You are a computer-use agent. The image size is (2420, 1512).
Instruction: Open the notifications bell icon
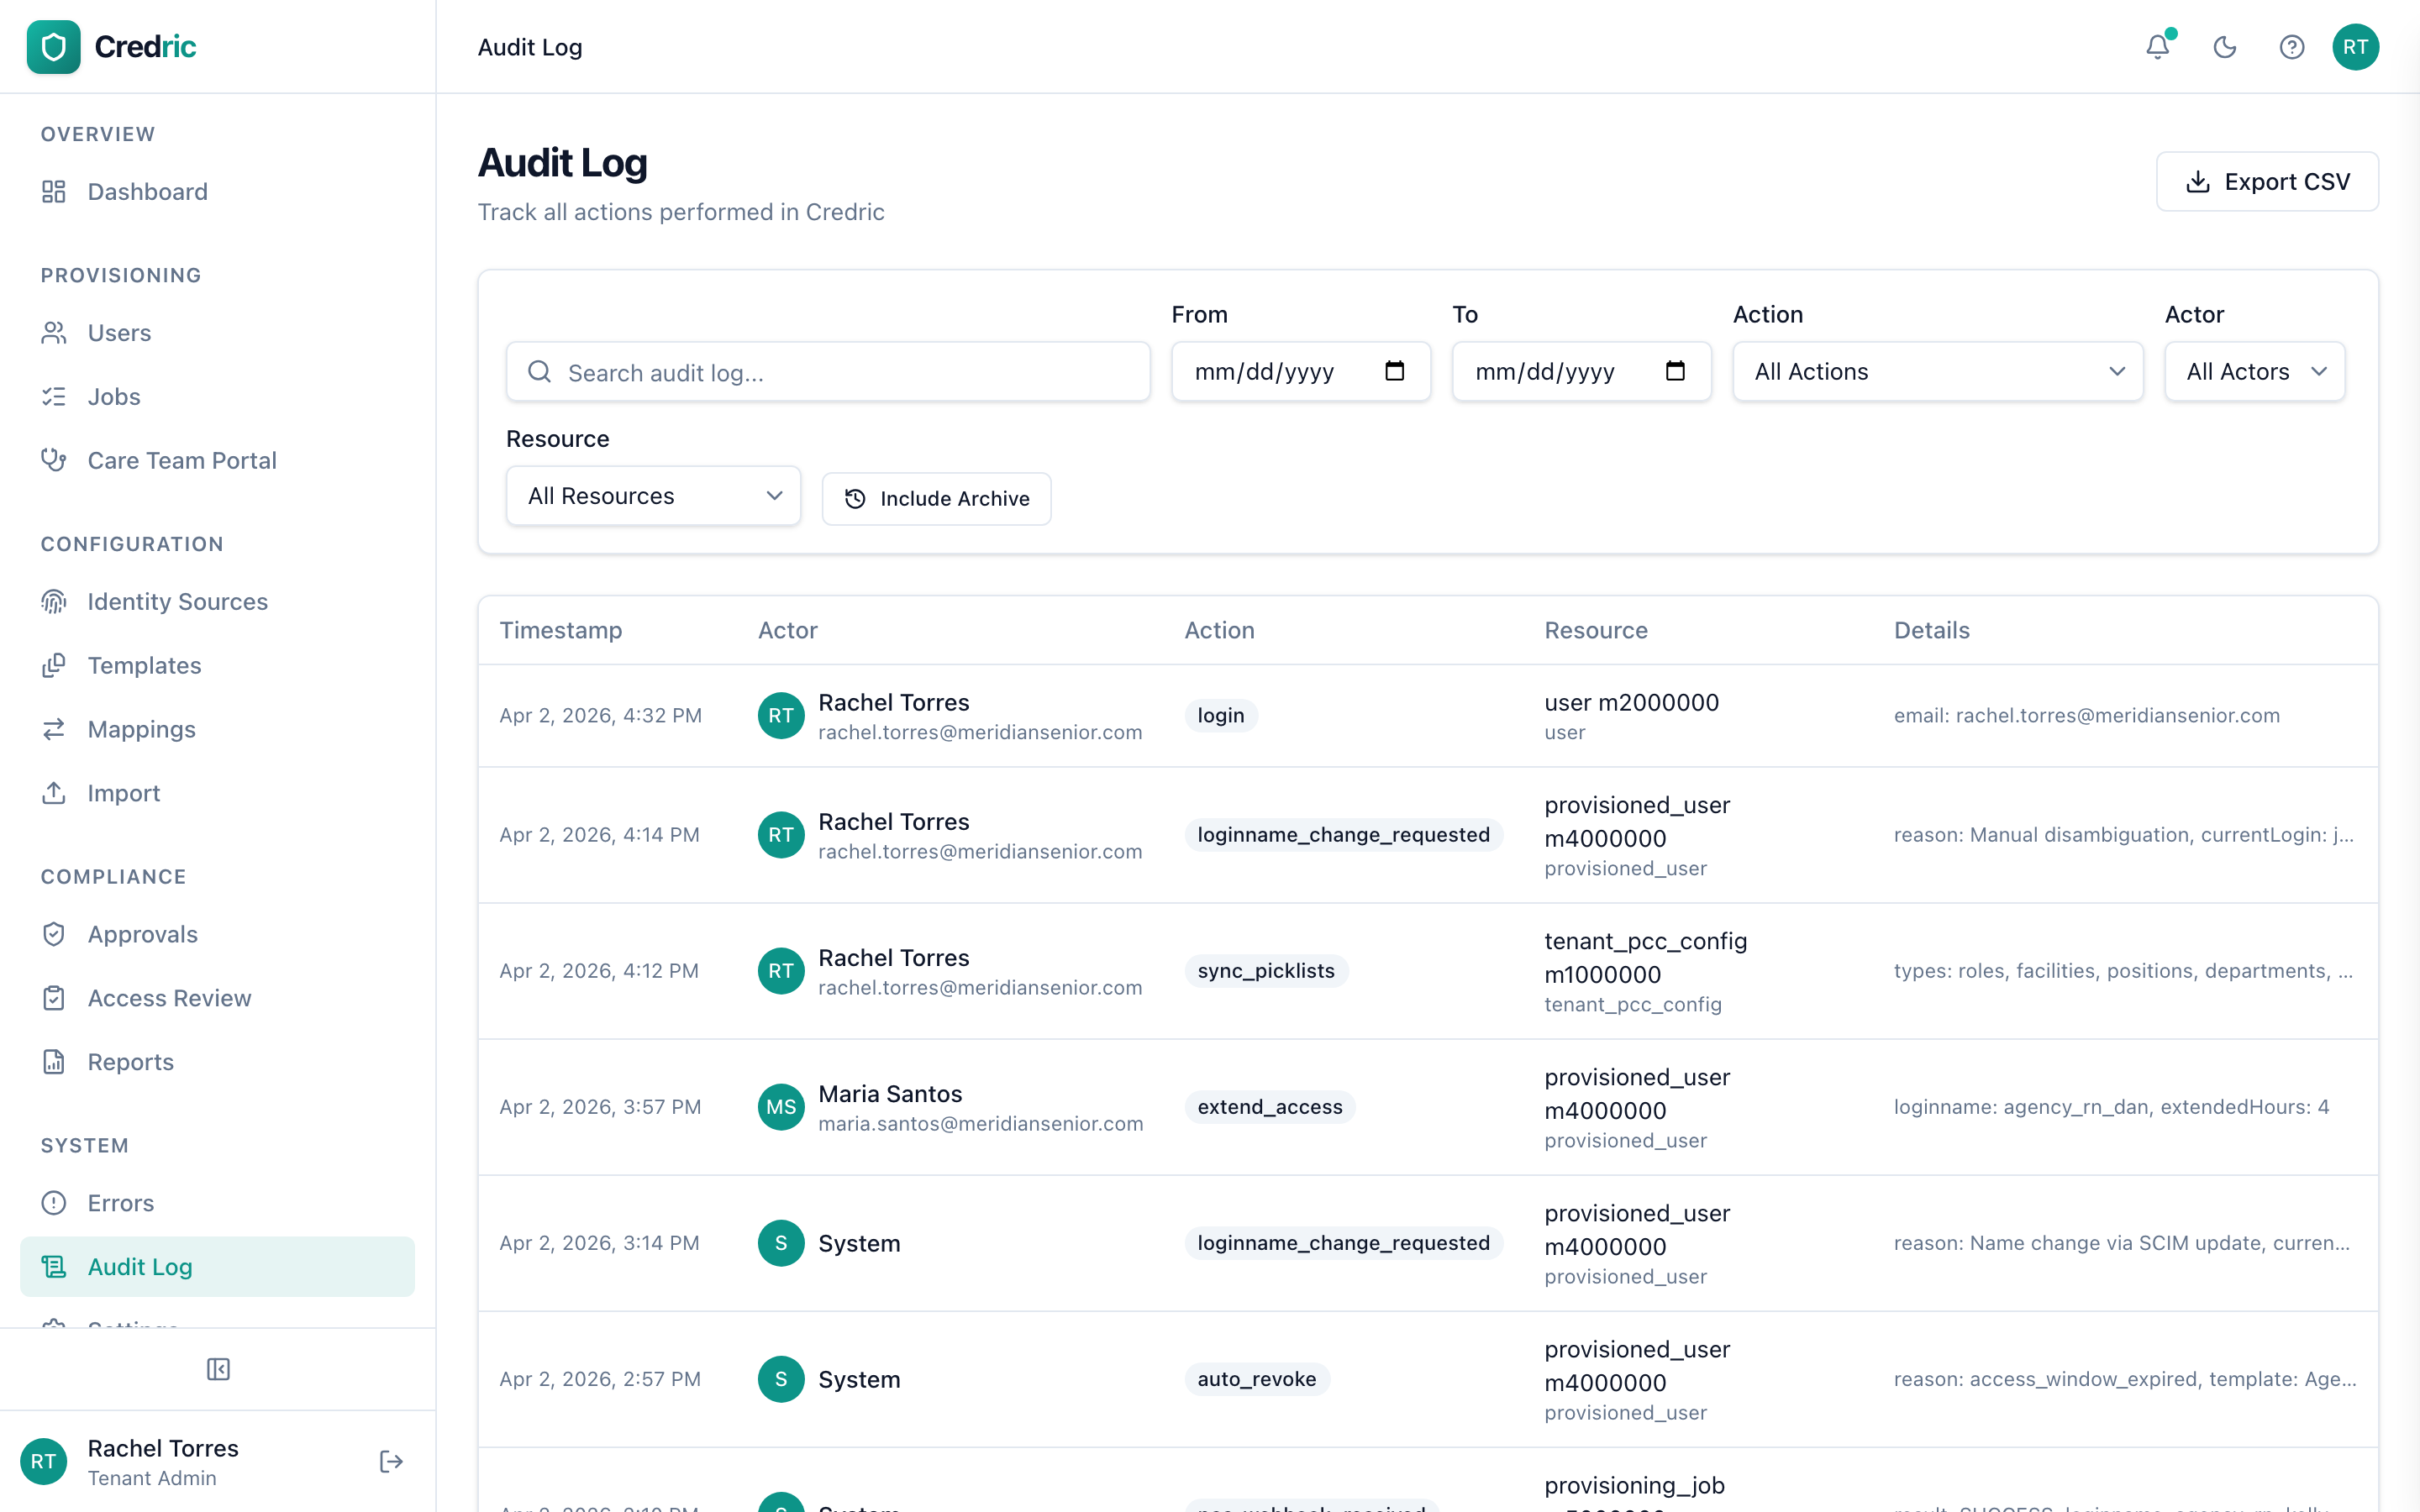[x=2157, y=47]
